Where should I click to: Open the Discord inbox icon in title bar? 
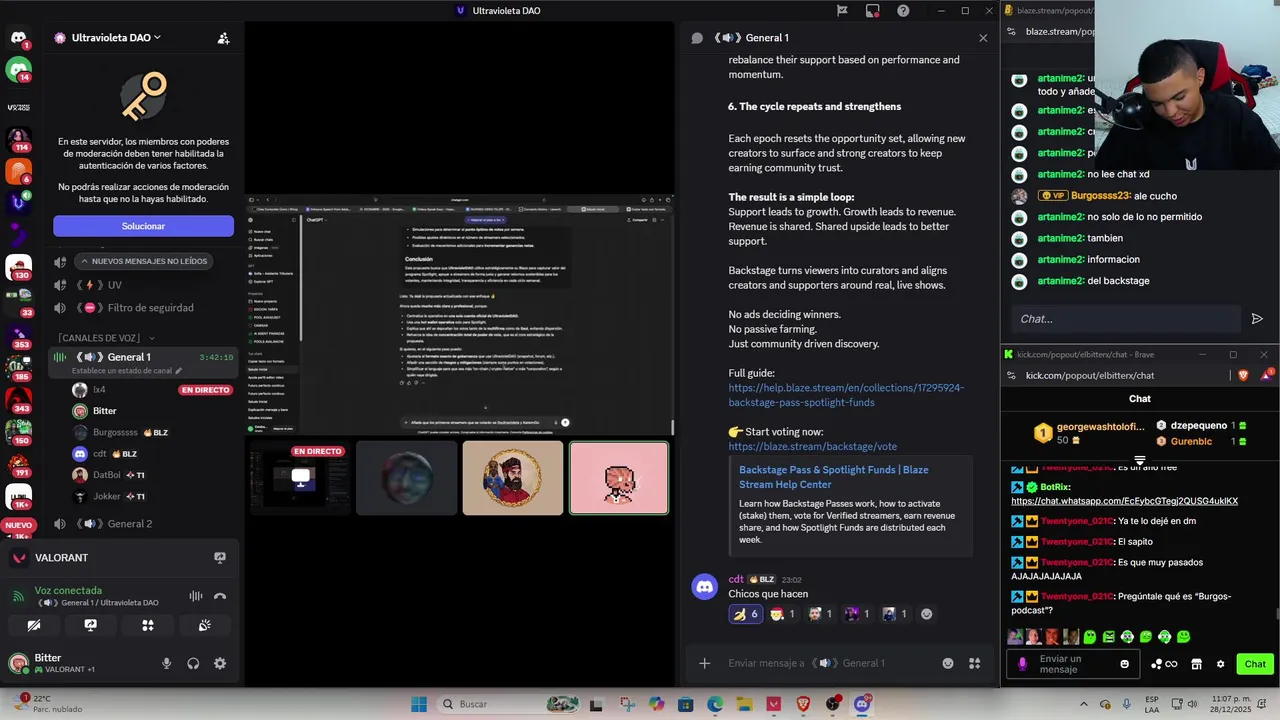click(873, 11)
